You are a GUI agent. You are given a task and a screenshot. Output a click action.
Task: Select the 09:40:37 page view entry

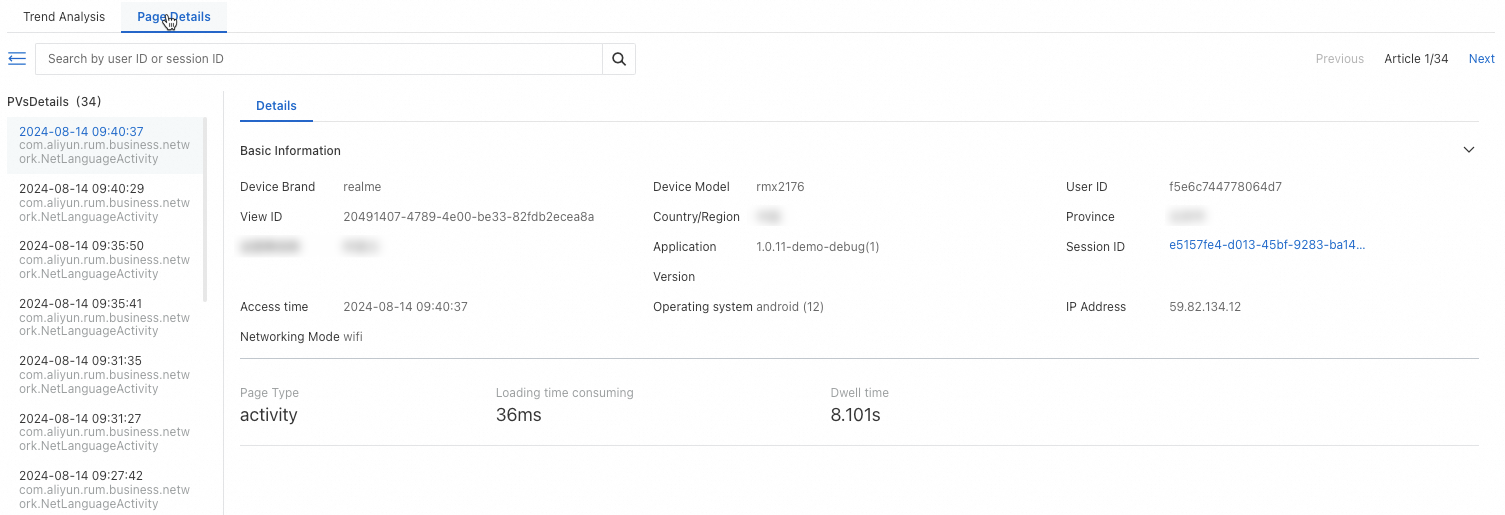(x=104, y=145)
